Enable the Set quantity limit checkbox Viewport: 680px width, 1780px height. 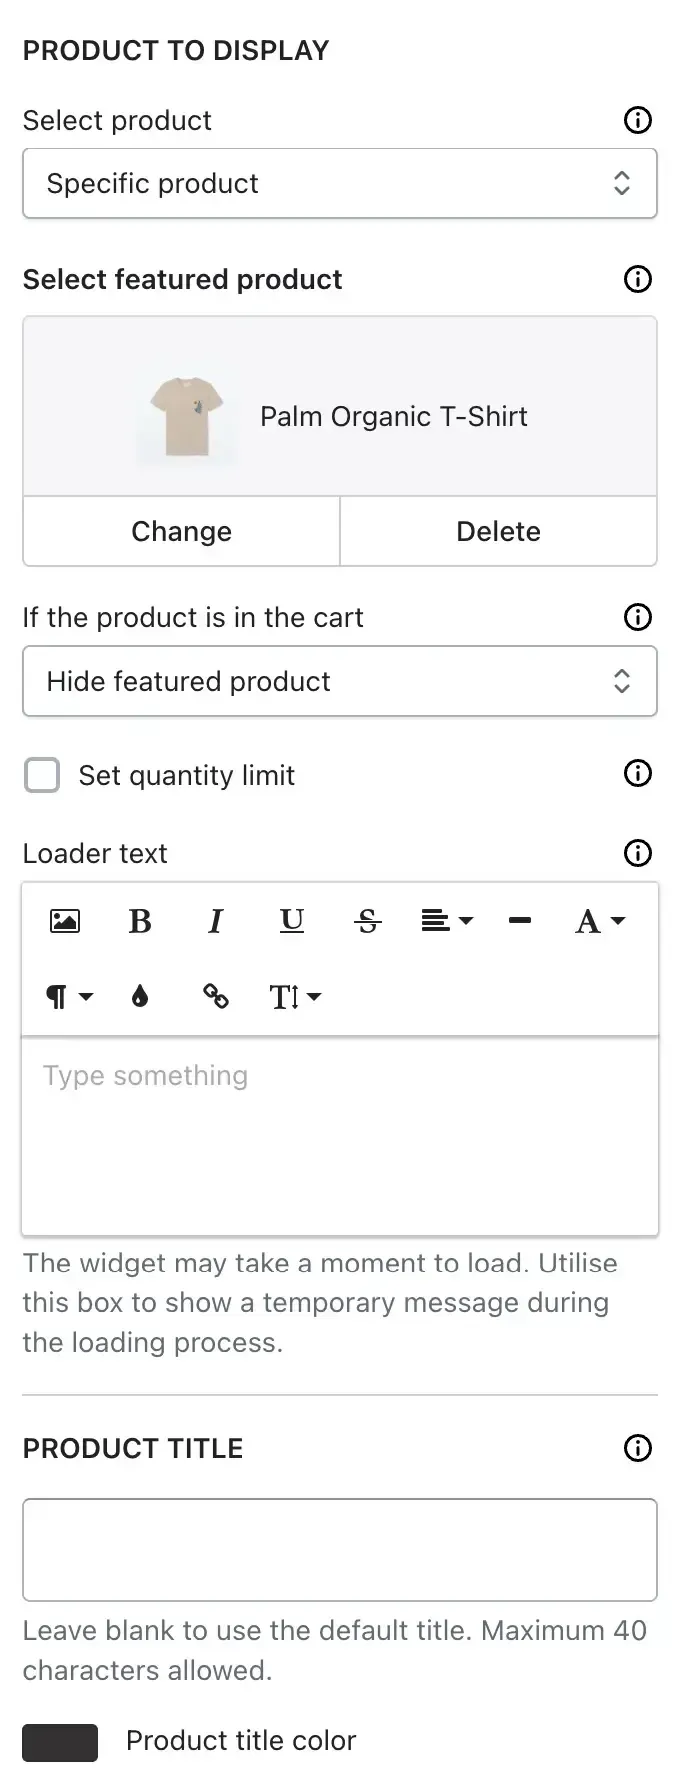coord(42,775)
